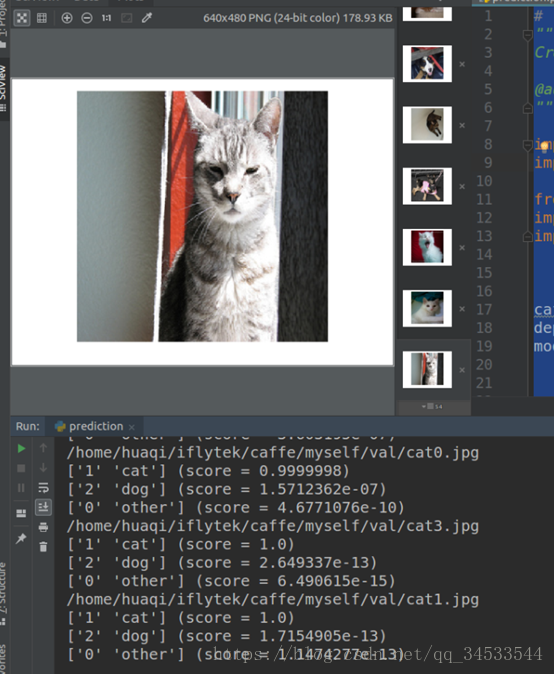Select the yawning white cat thumbnail
This screenshot has width=554, height=674.
coord(427,247)
